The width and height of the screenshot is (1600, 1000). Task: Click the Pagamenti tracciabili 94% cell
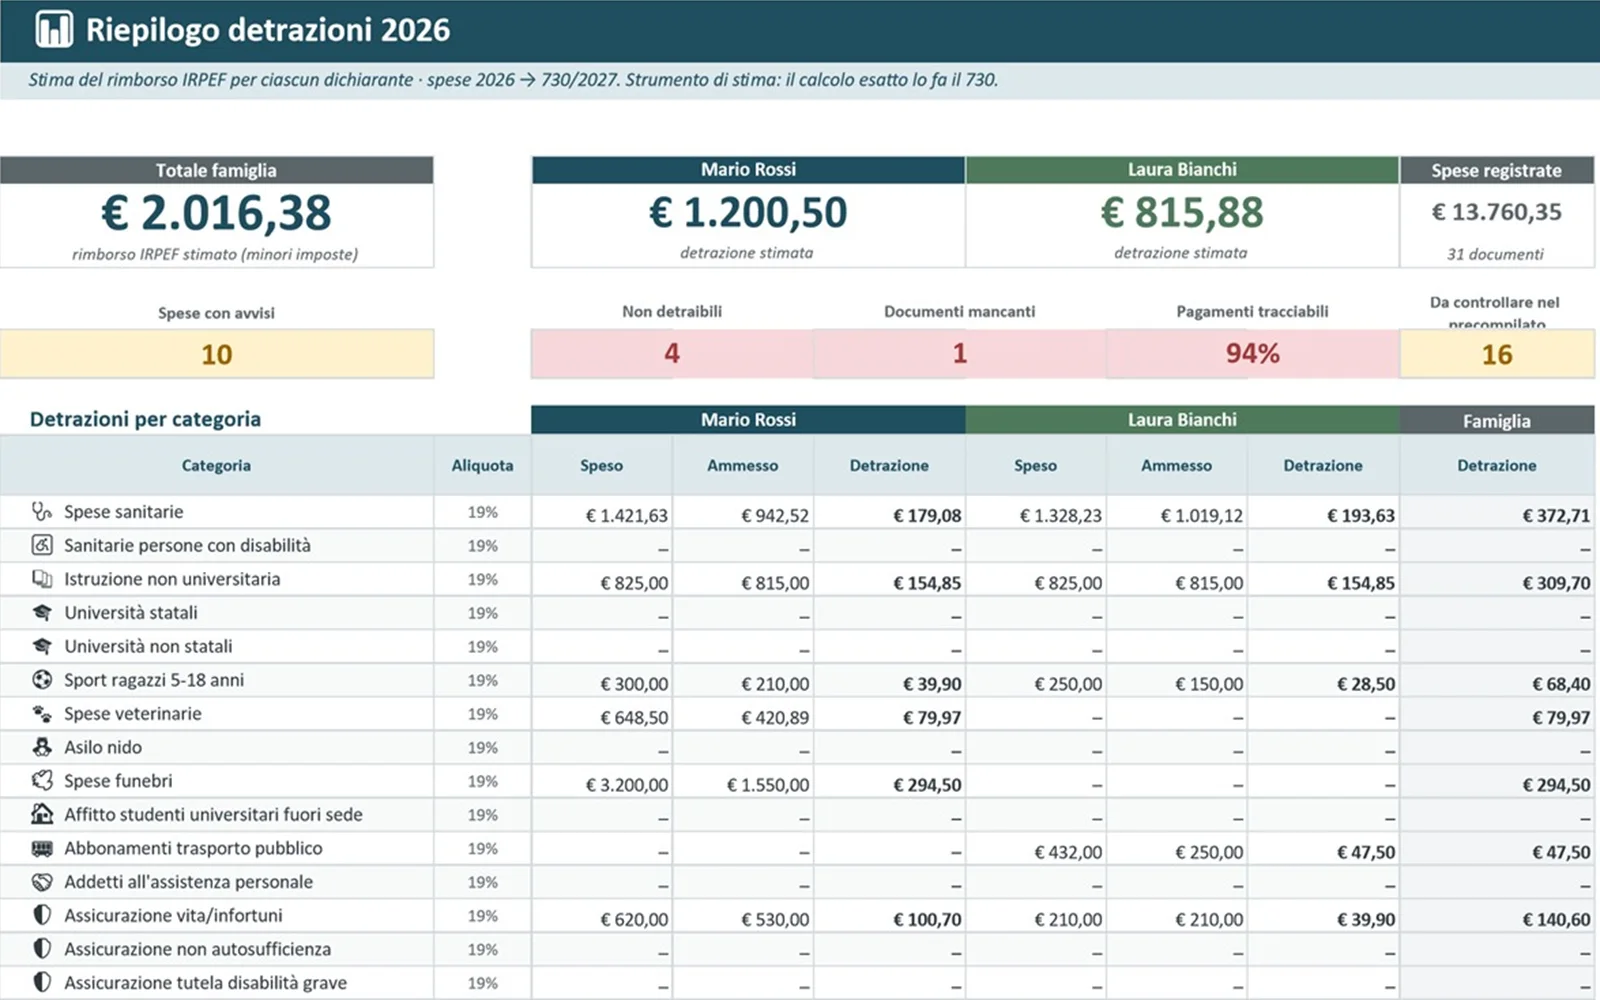coord(1253,353)
